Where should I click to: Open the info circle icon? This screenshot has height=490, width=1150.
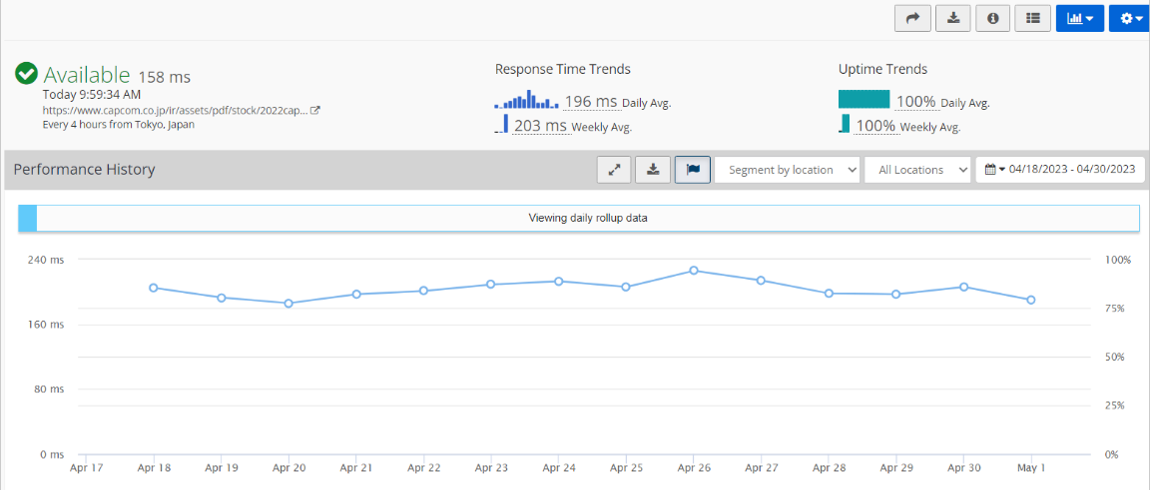994,19
